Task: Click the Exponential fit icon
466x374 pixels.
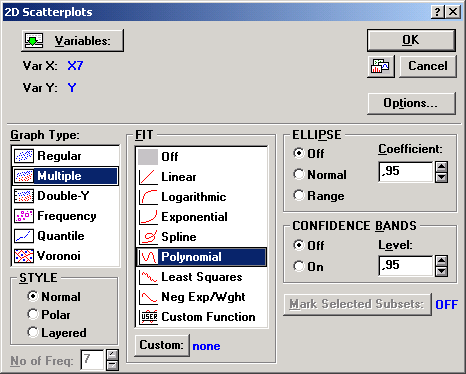Action: (148, 217)
